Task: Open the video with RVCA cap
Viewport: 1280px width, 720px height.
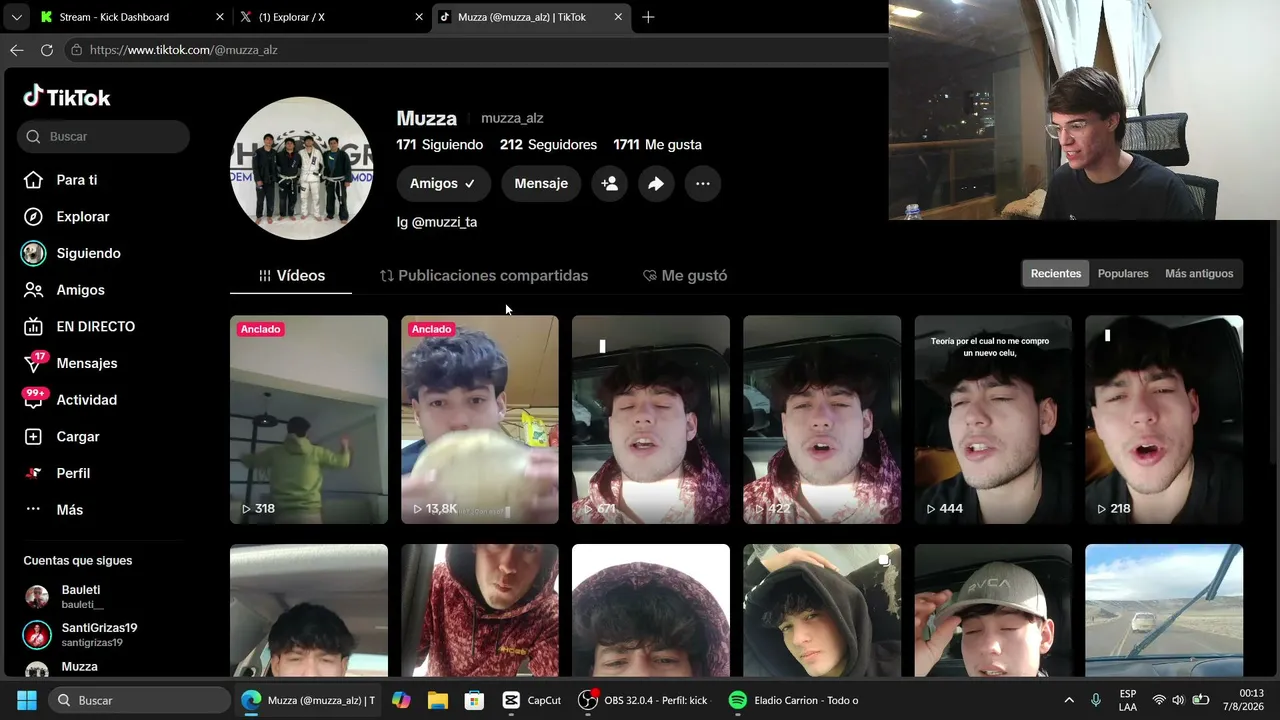Action: coord(993,610)
